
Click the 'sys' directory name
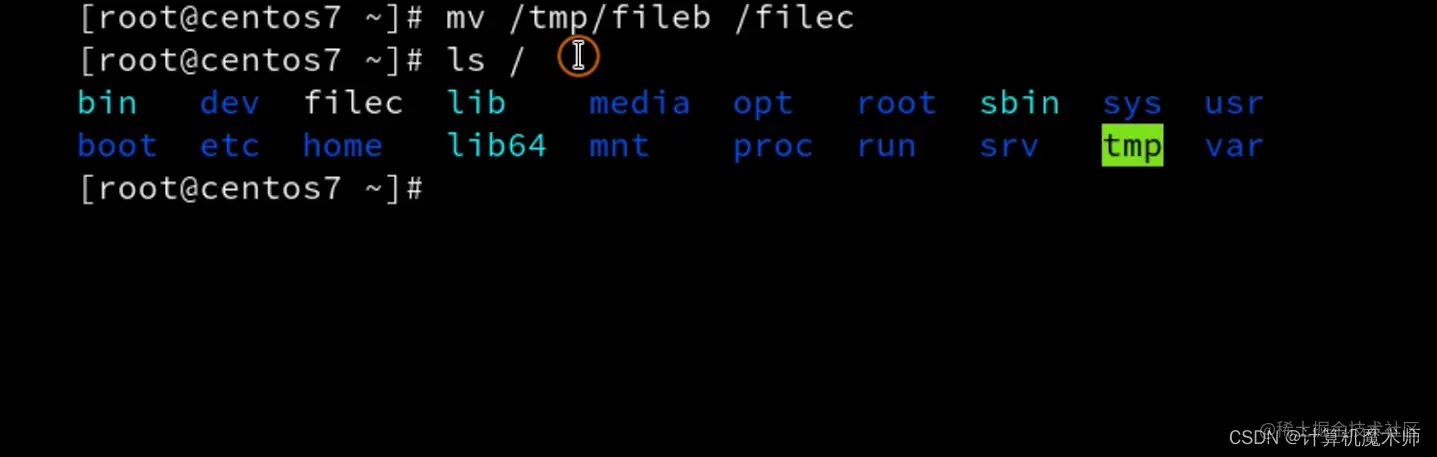(x=1133, y=105)
